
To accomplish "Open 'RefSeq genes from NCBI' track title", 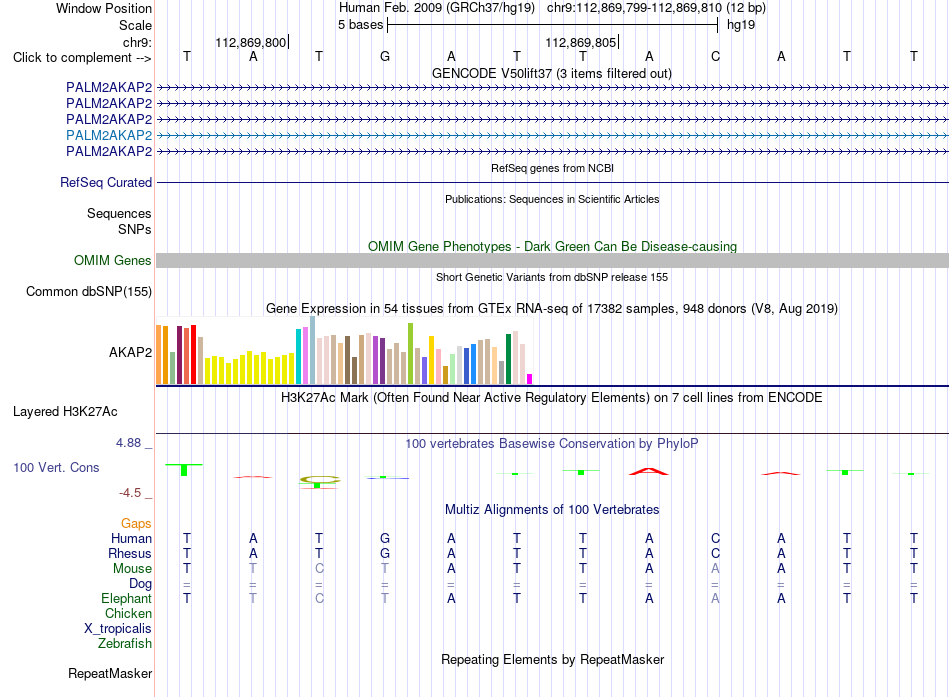I will pyautogui.click(x=552, y=168).
